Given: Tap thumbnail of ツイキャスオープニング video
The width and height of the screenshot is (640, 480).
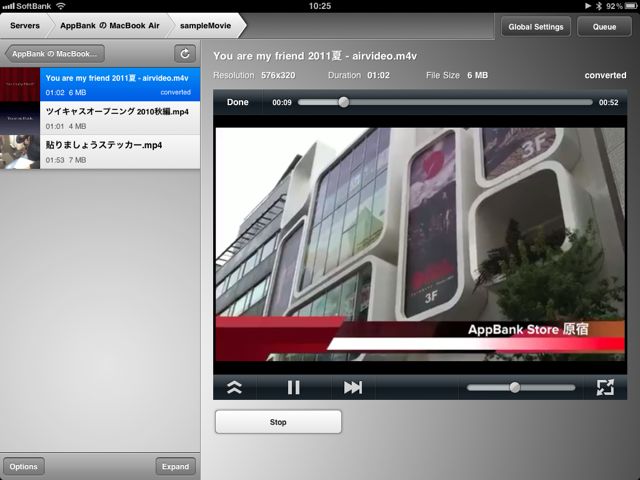Looking at the screenshot, I should point(20,118).
